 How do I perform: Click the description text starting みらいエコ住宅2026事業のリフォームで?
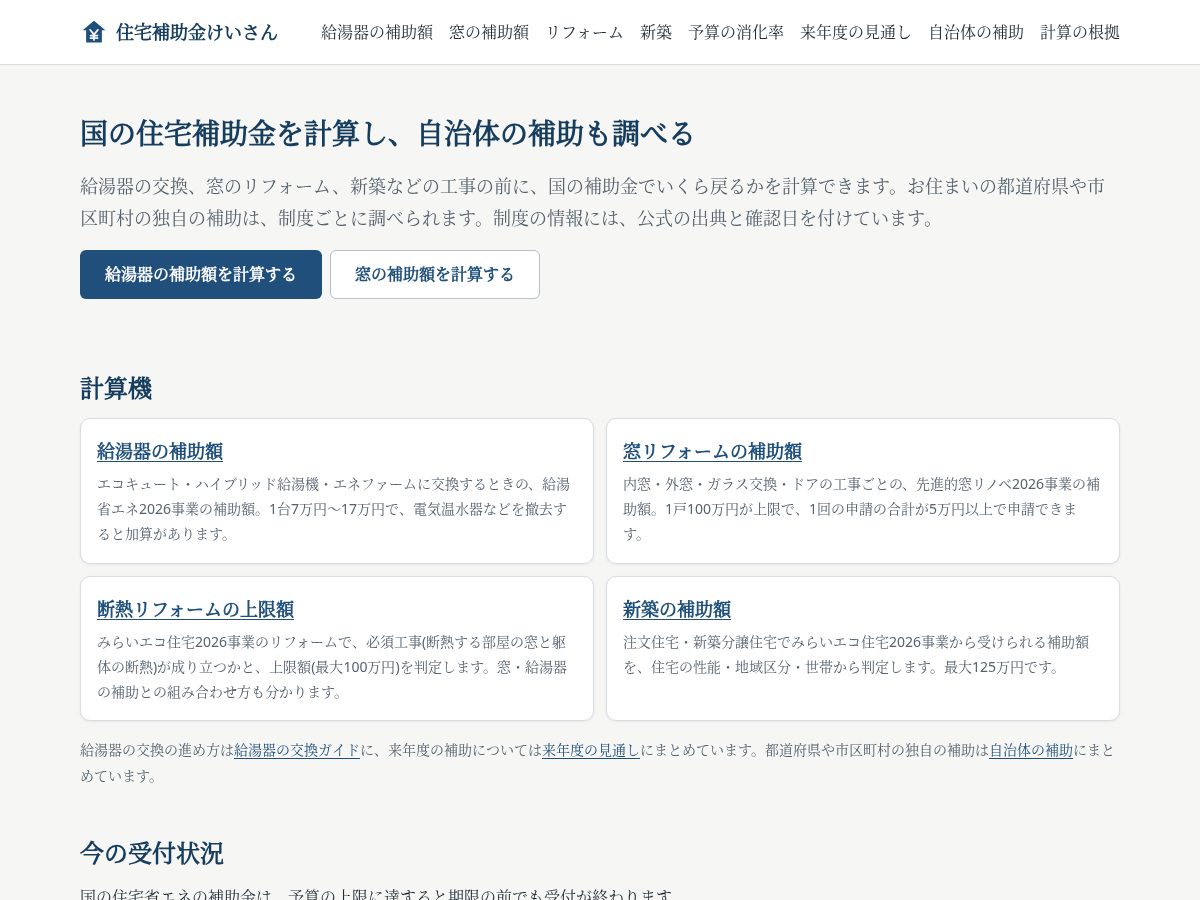pos(333,667)
